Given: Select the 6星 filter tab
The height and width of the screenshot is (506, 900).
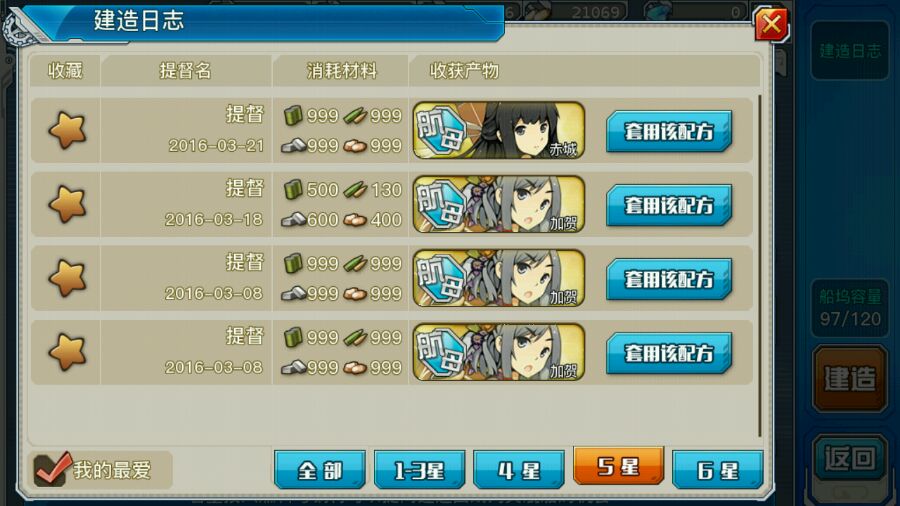Looking at the screenshot, I should tap(717, 470).
